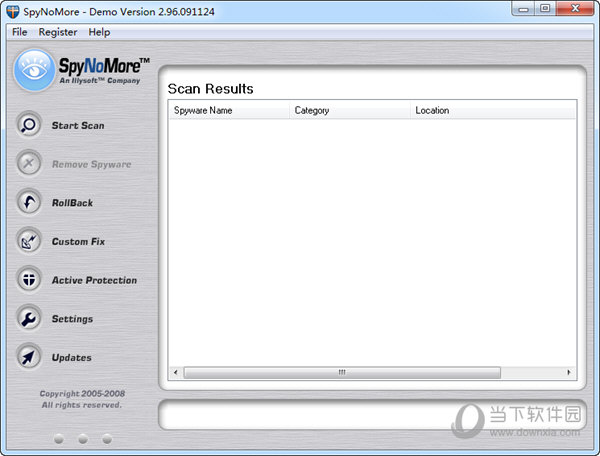Click the RollBack arrow icon
This screenshot has width=600, height=456.
(x=29, y=202)
